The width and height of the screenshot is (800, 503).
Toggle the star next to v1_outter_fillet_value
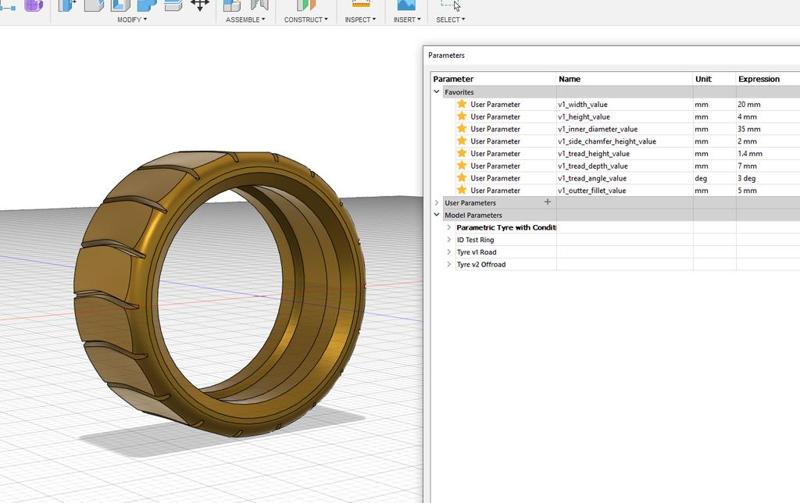click(462, 190)
